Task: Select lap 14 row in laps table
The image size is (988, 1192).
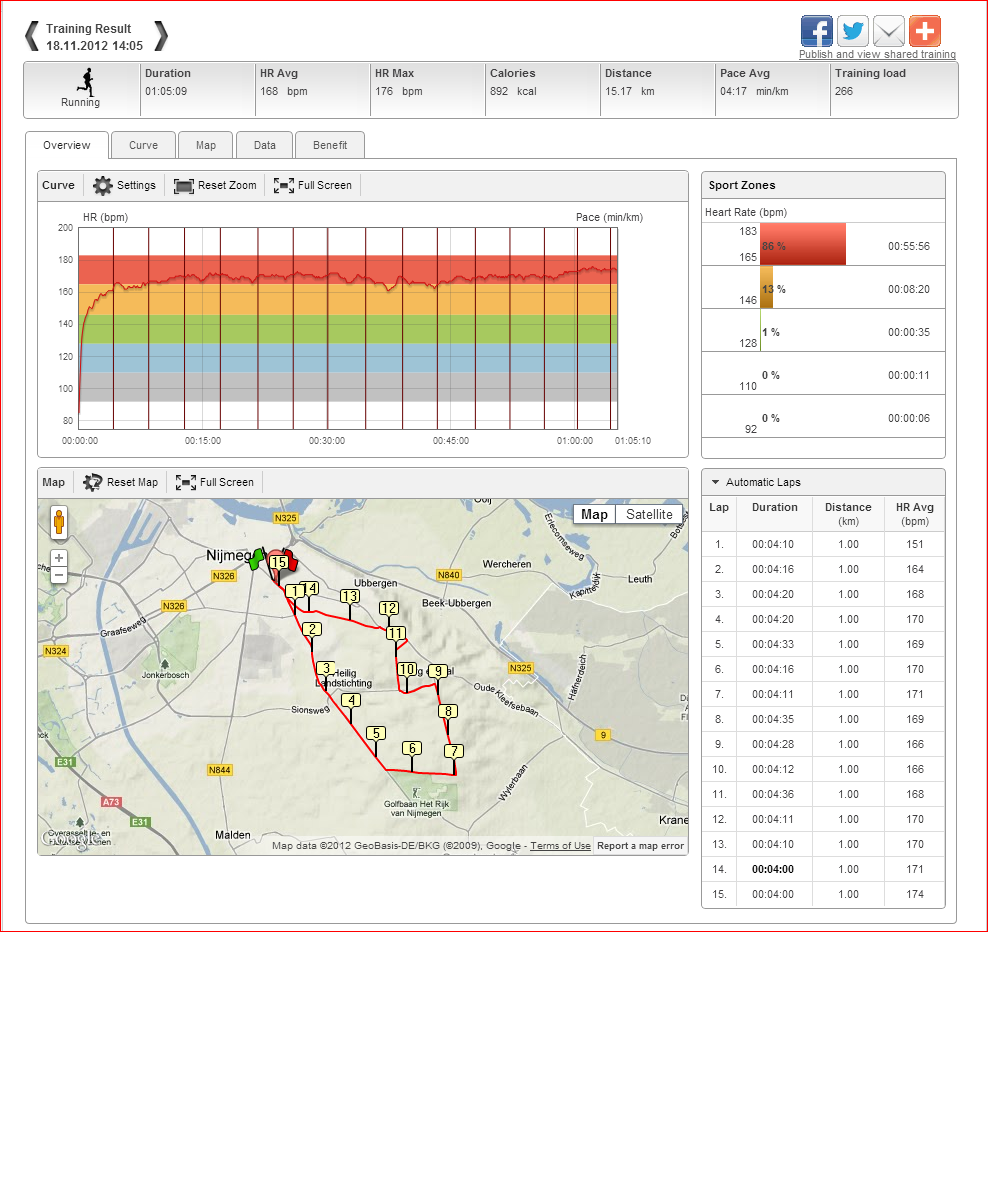Action: click(823, 869)
